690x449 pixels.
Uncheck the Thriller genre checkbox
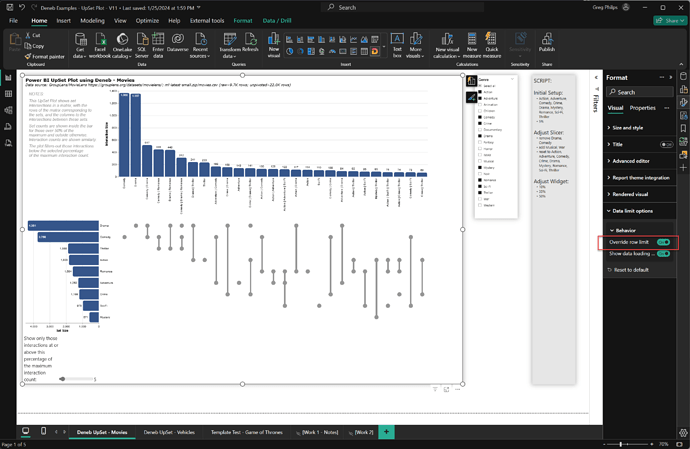[480, 192]
